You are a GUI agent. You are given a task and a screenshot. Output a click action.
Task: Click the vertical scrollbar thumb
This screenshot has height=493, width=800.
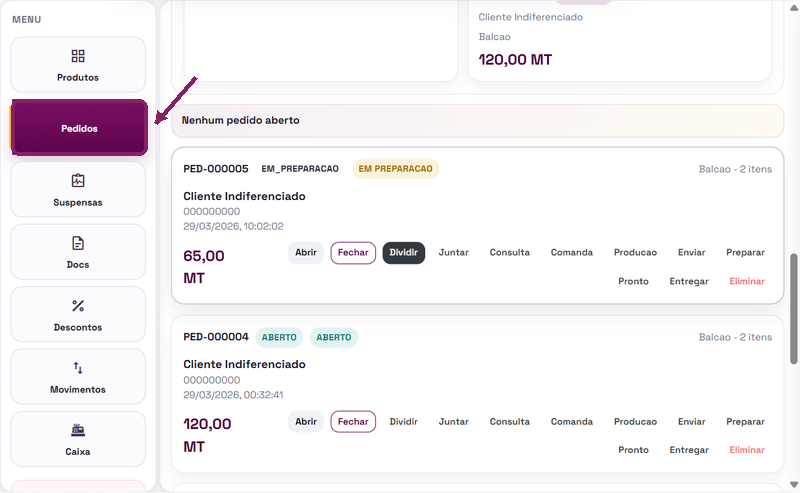pos(793,309)
